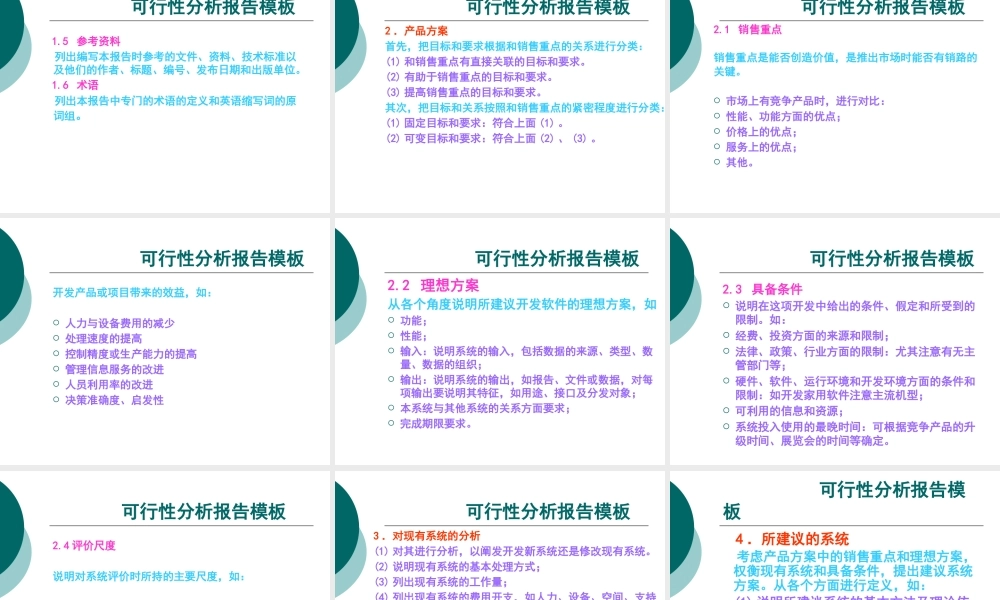The height and width of the screenshot is (600, 1000).
Task: Click the line 列出现有系统的工作量
Action: click(x=441, y=582)
